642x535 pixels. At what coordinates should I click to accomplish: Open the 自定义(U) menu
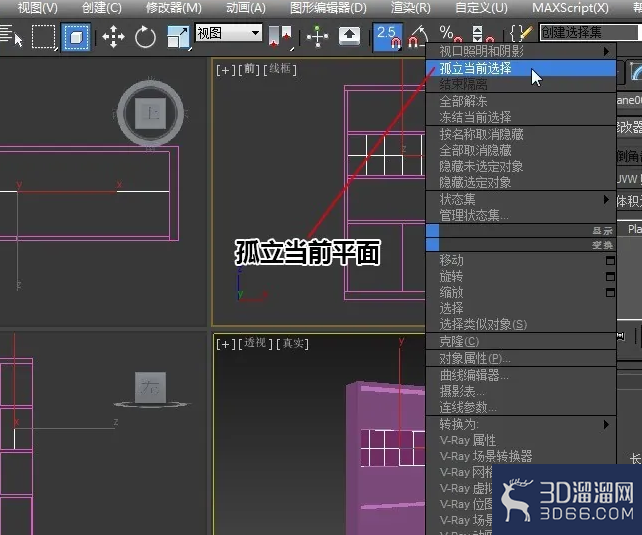[481, 7]
